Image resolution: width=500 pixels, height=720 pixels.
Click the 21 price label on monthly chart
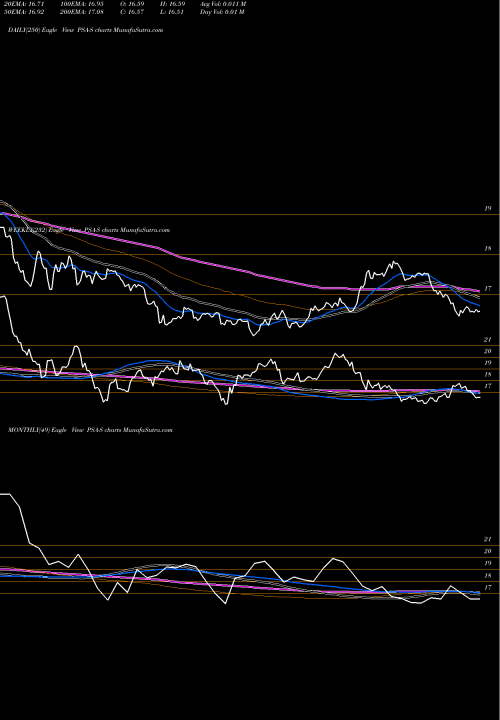pyautogui.click(x=488, y=540)
